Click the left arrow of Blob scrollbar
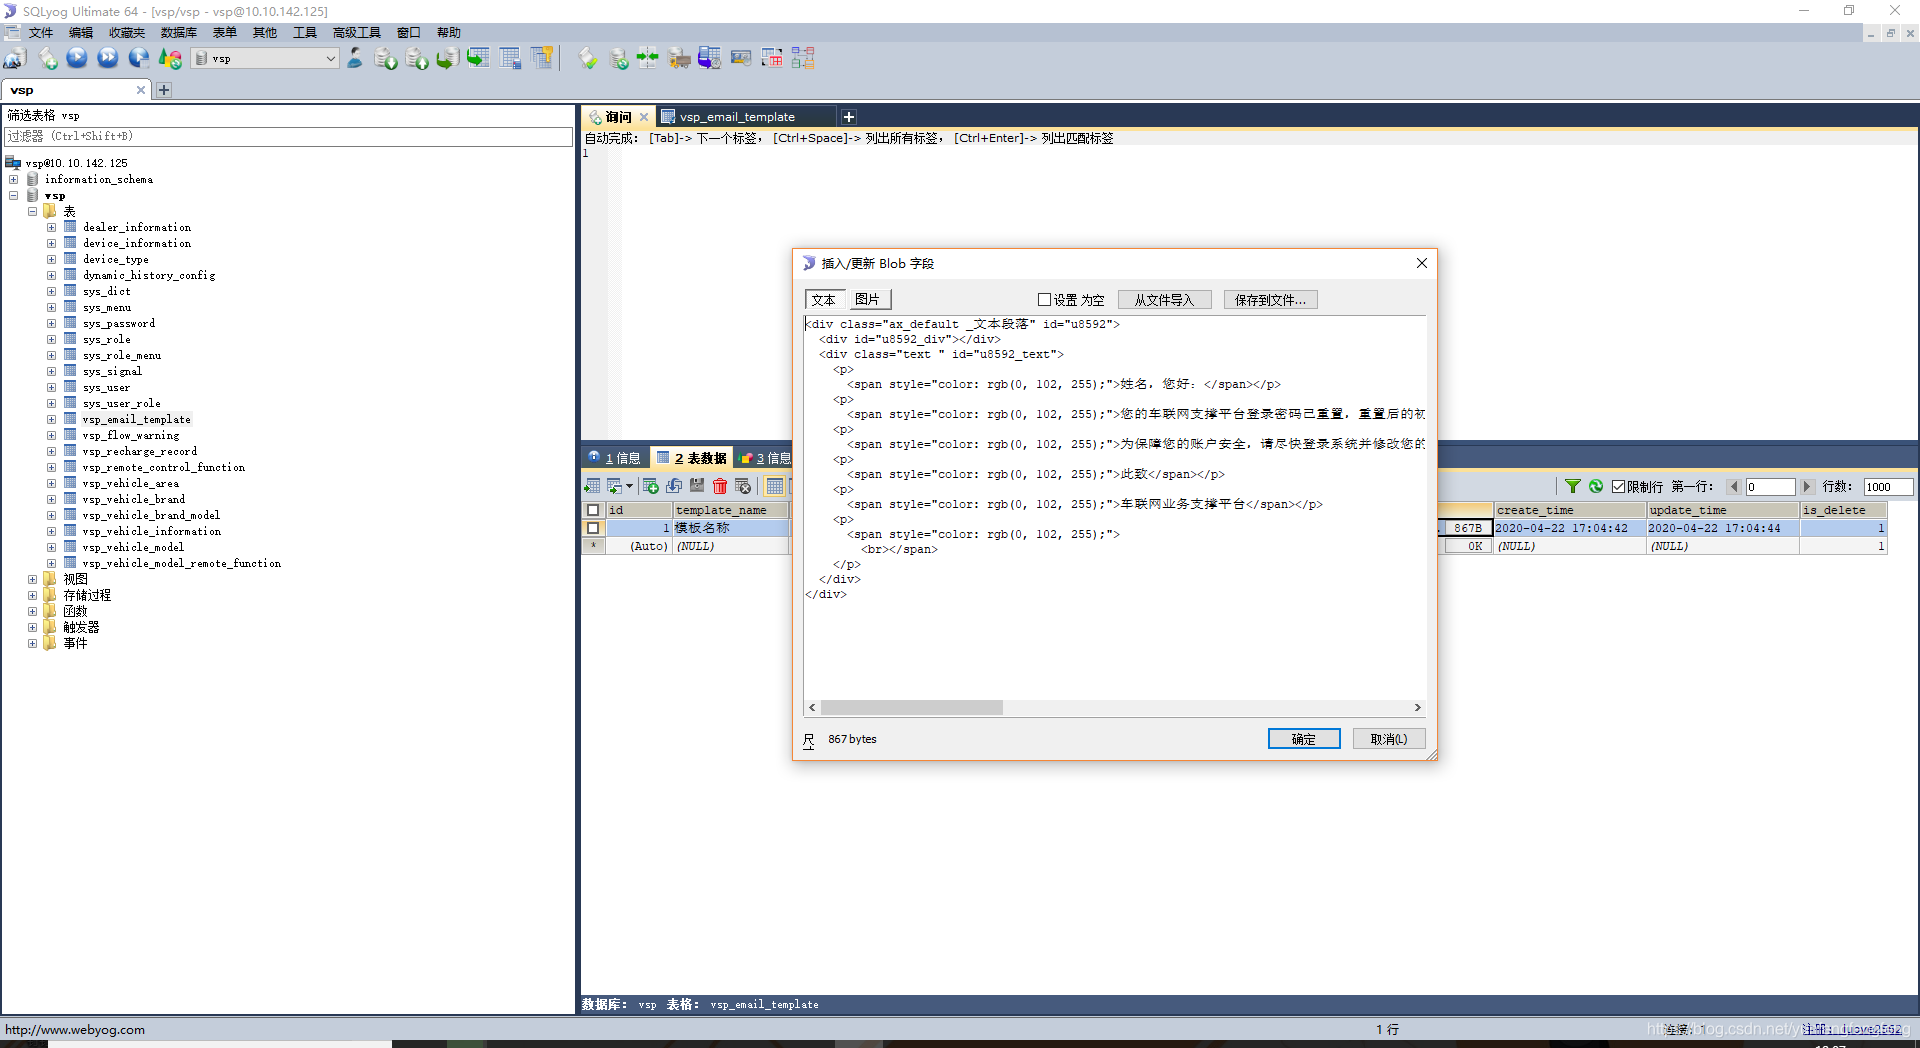The height and width of the screenshot is (1048, 1920). click(812, 708)
